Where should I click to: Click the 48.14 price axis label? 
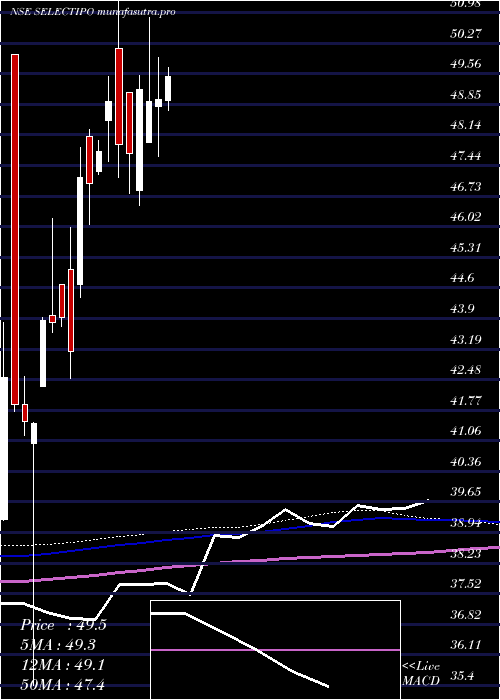tap(466, 125)
